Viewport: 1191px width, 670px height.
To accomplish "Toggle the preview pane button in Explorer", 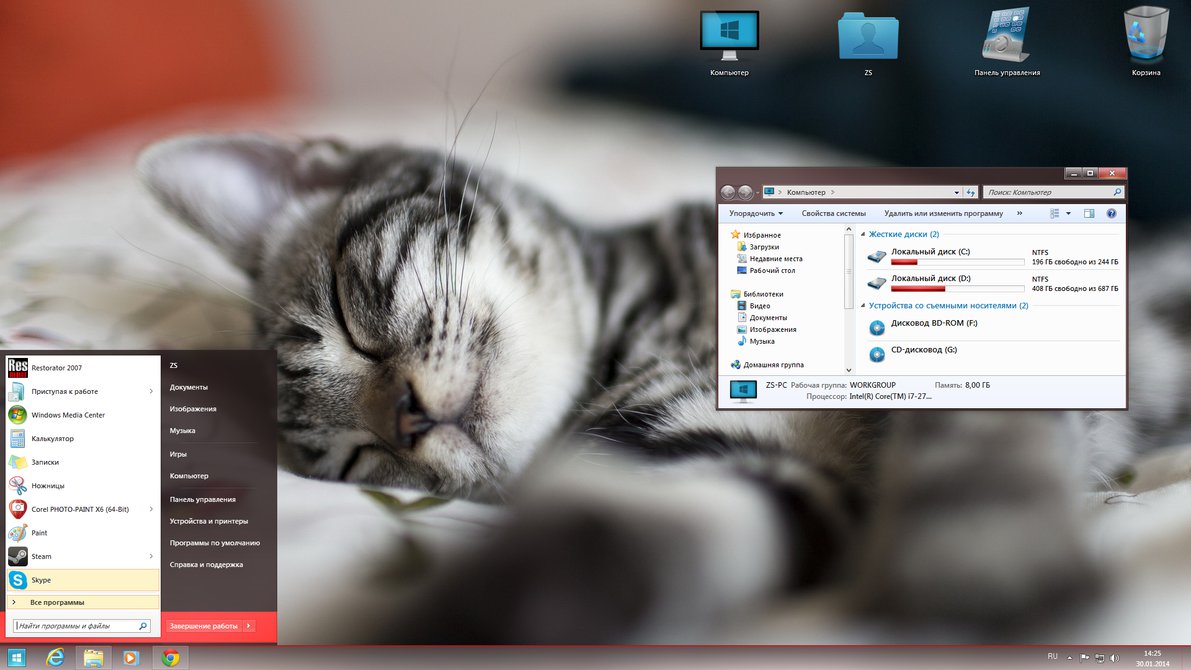I will click(x=1089, y=213).
